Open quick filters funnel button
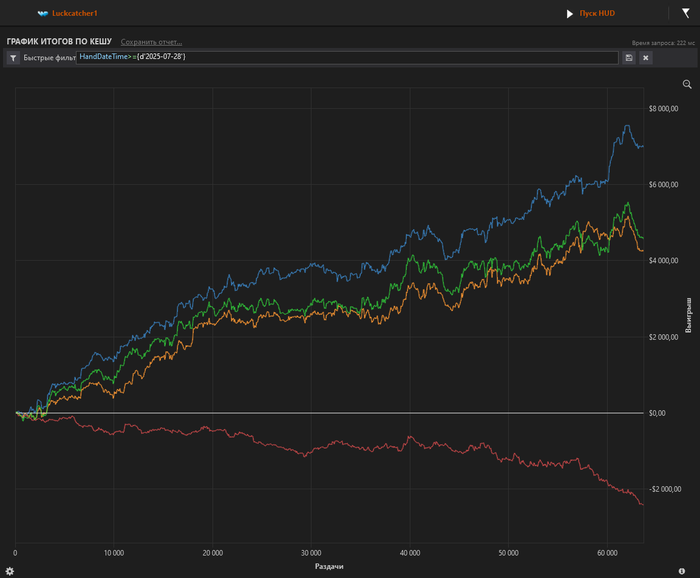 point(13,58)
